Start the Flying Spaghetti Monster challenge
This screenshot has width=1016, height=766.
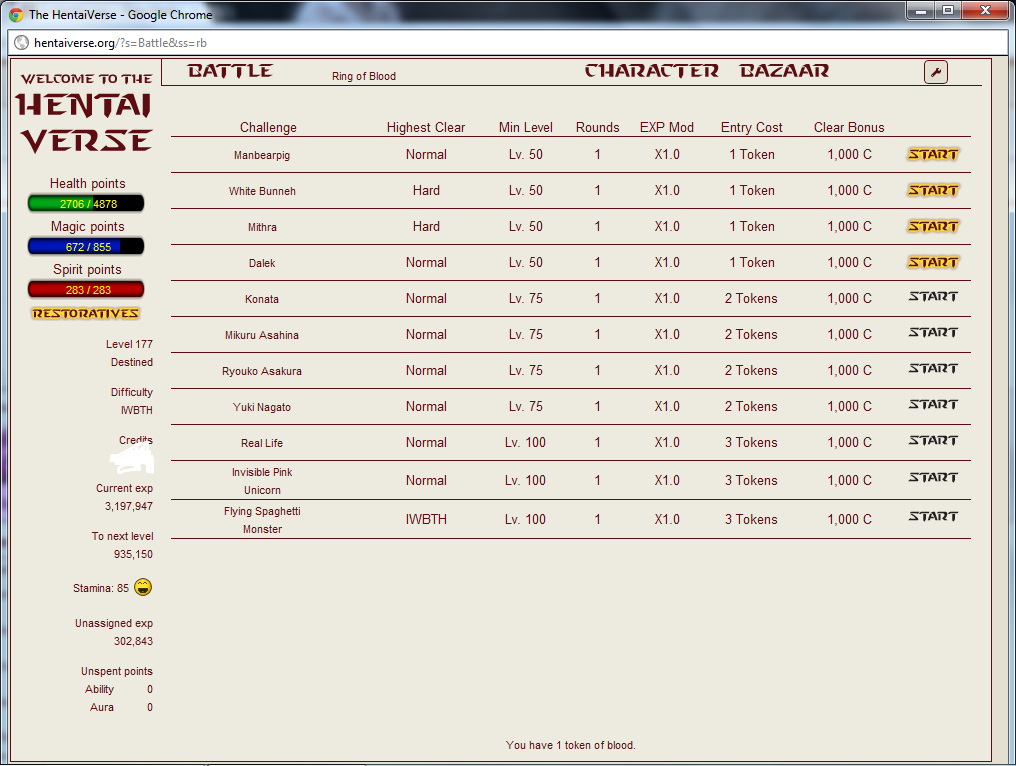click(932, 516)
